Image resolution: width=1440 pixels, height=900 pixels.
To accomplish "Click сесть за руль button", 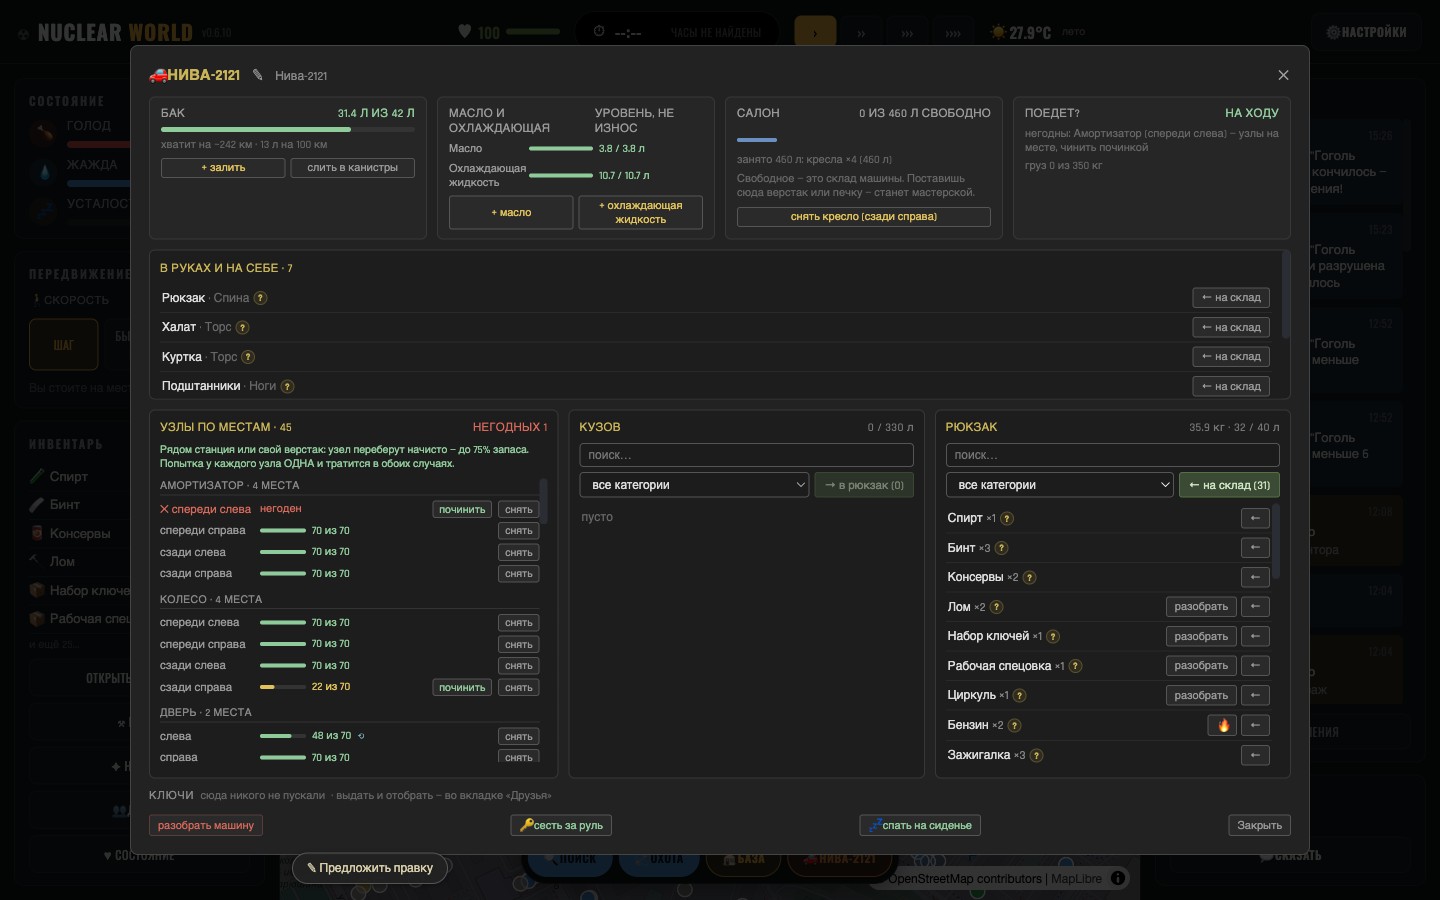I will click(561, 826).
